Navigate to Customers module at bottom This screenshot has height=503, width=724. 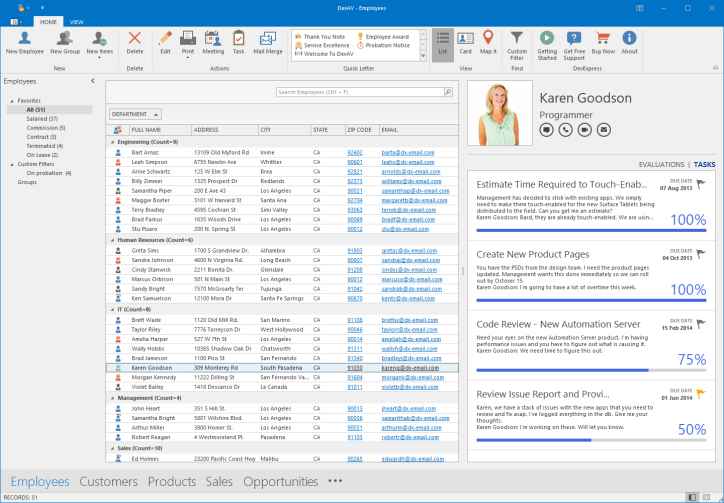[x=108, y=481]
